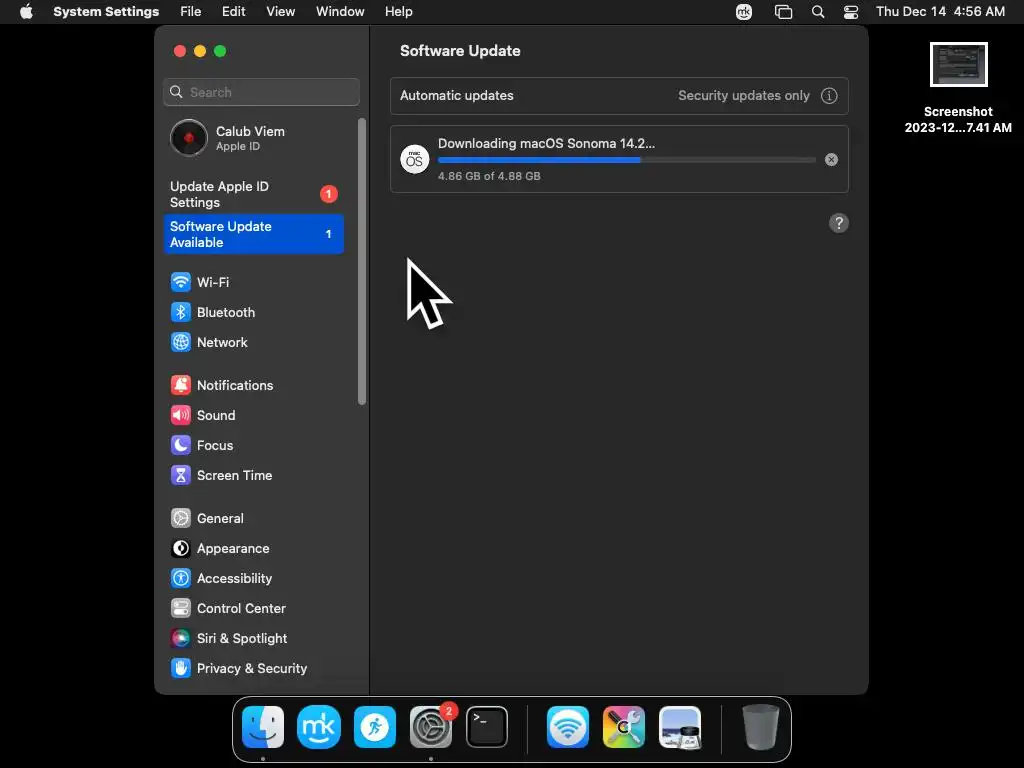Launch the mk app in the Dock
The image size is (1024, 768).
click(319, 727)
